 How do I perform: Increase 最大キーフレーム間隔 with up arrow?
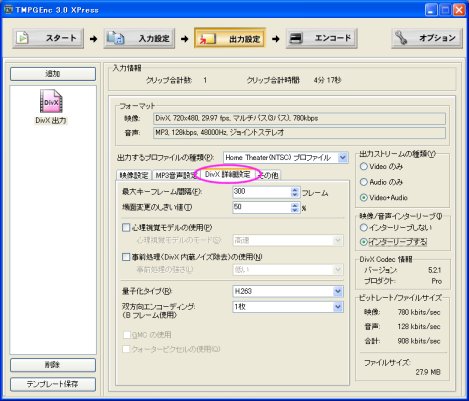click(x=295, y=189)
